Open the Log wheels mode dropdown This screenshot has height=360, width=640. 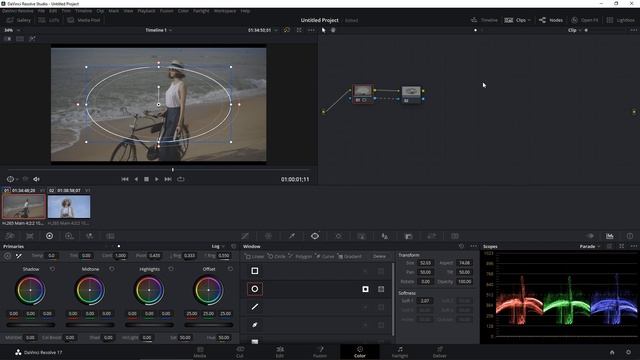point(218,246)
